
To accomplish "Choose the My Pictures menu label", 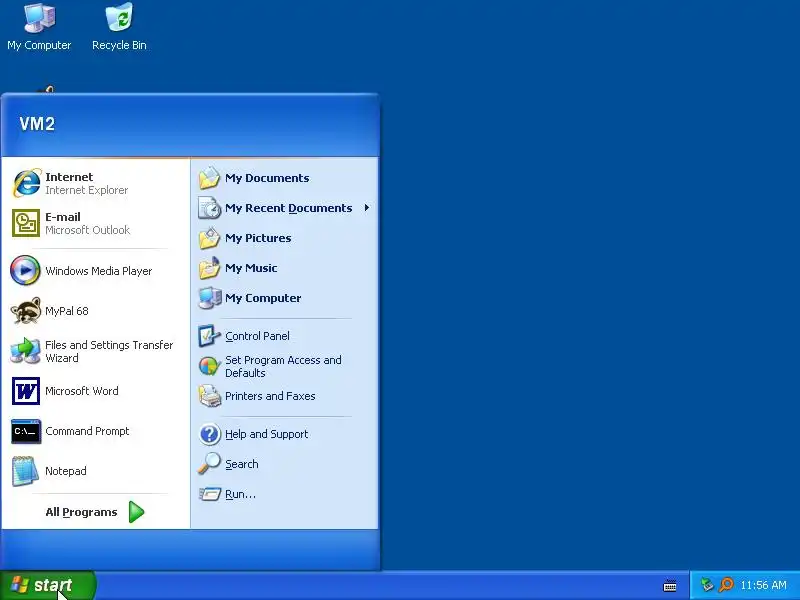I will coord(258,238).
